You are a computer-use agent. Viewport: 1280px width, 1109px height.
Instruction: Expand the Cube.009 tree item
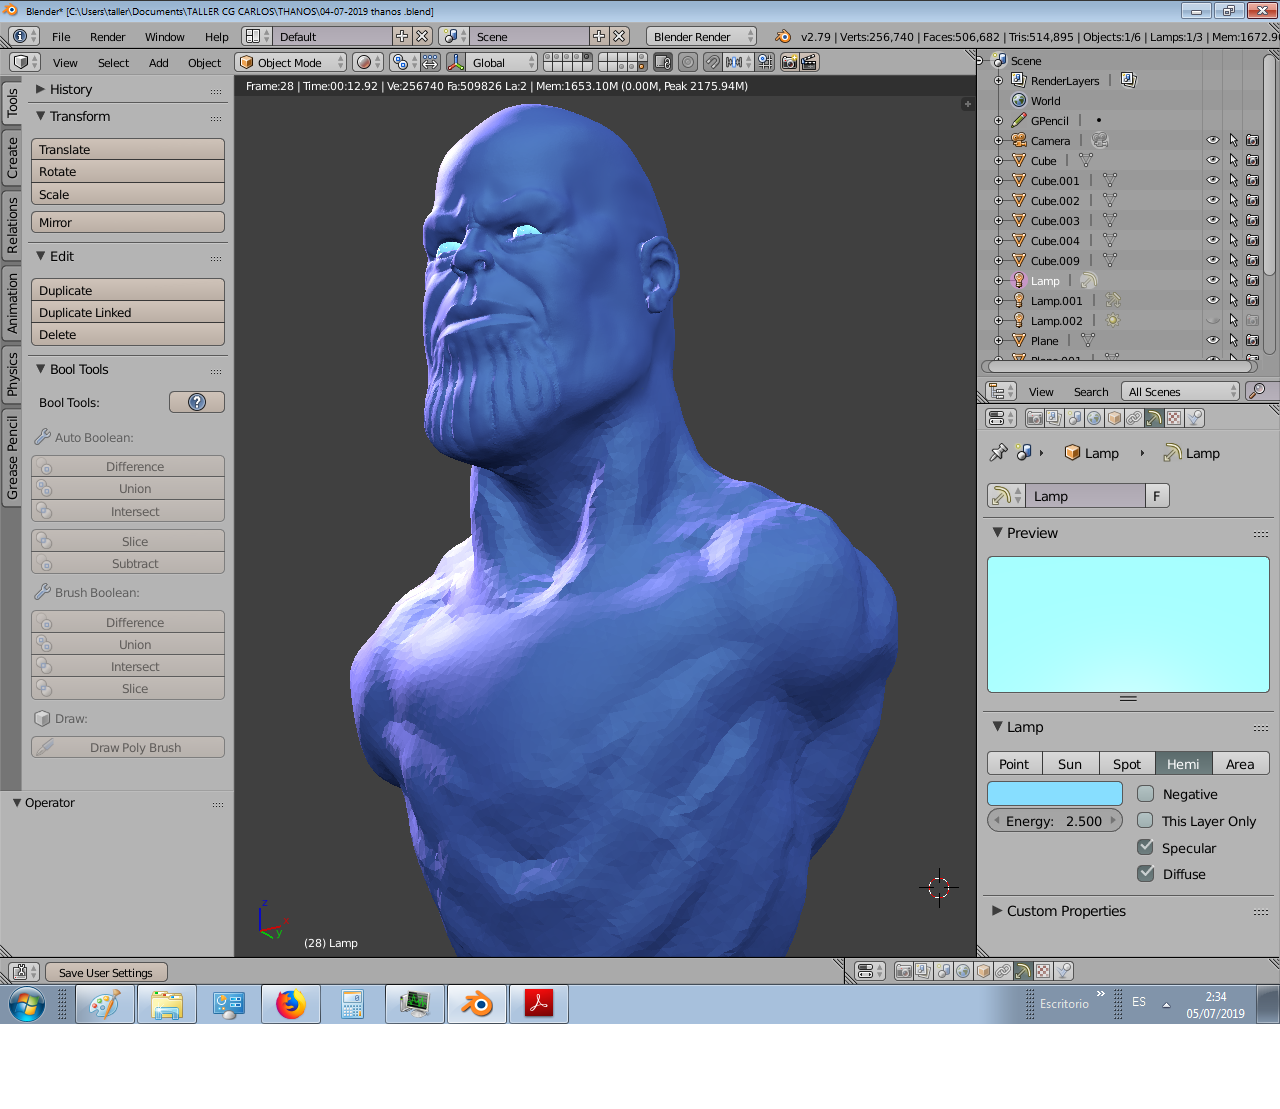pyautogui.click(x=998, y=260)
